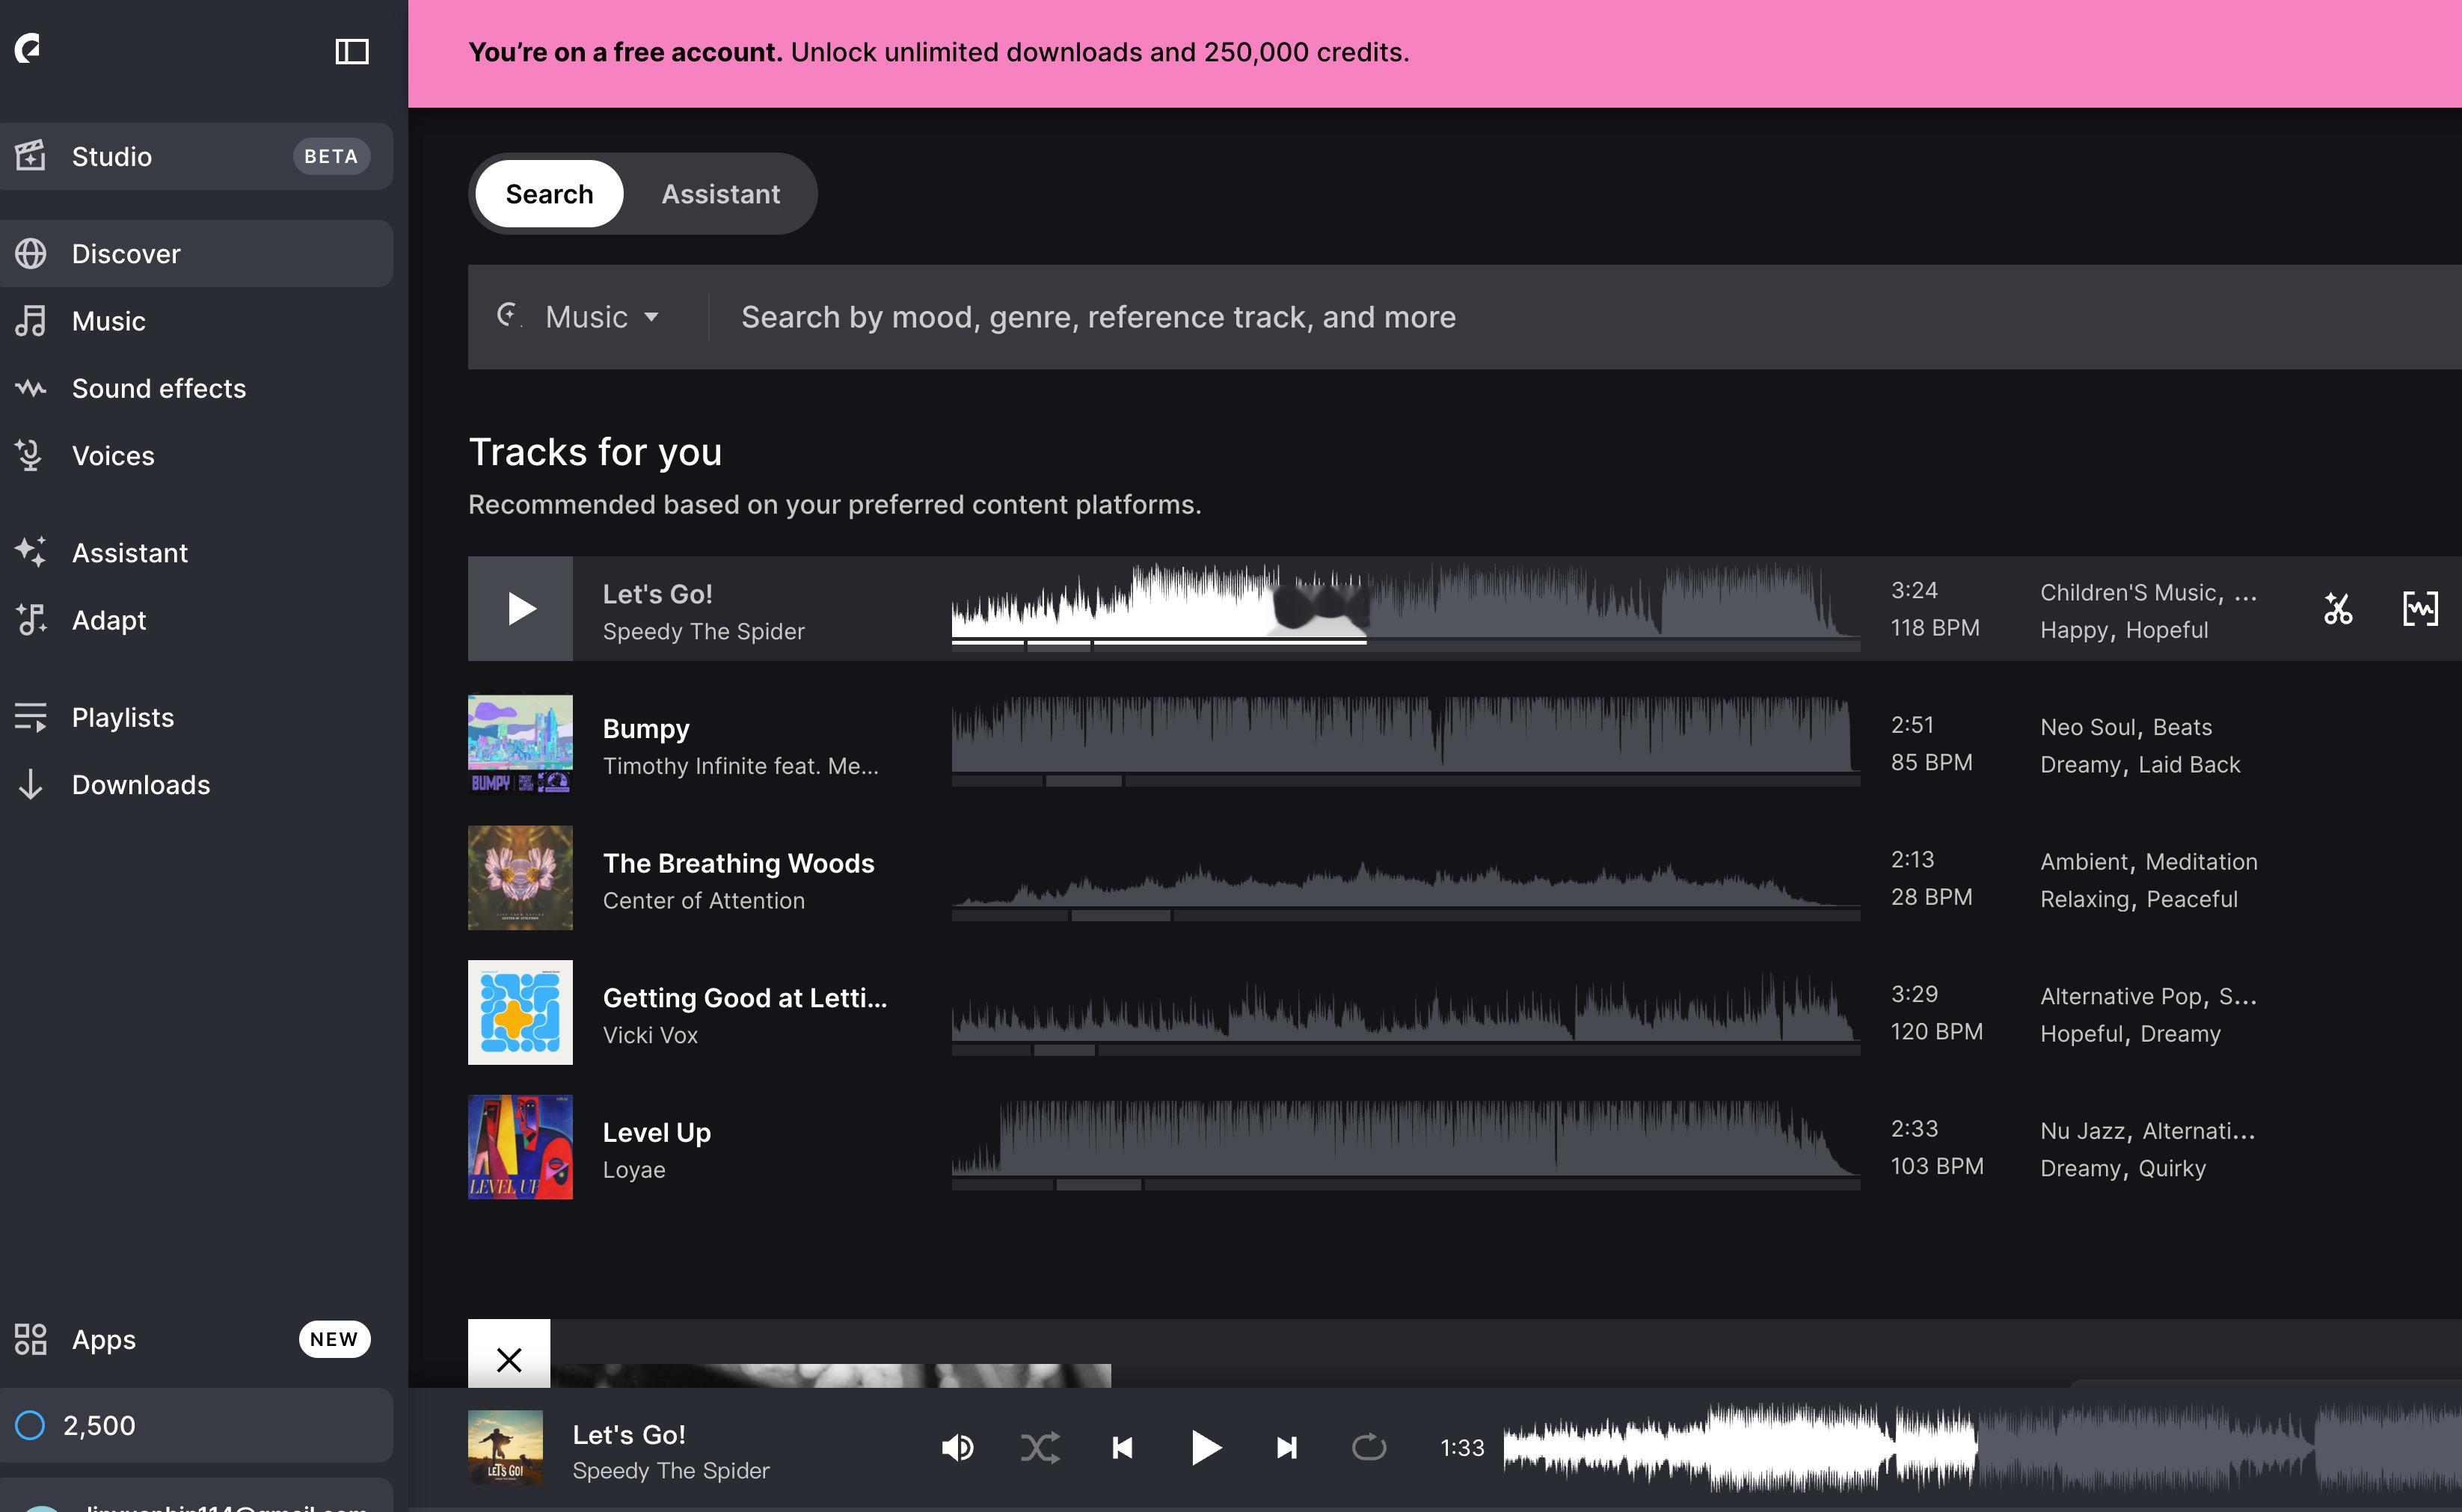Click the find similar waveform bracket icon
Viewport: 2462px width, 1512px height.
pos(2419,608)
